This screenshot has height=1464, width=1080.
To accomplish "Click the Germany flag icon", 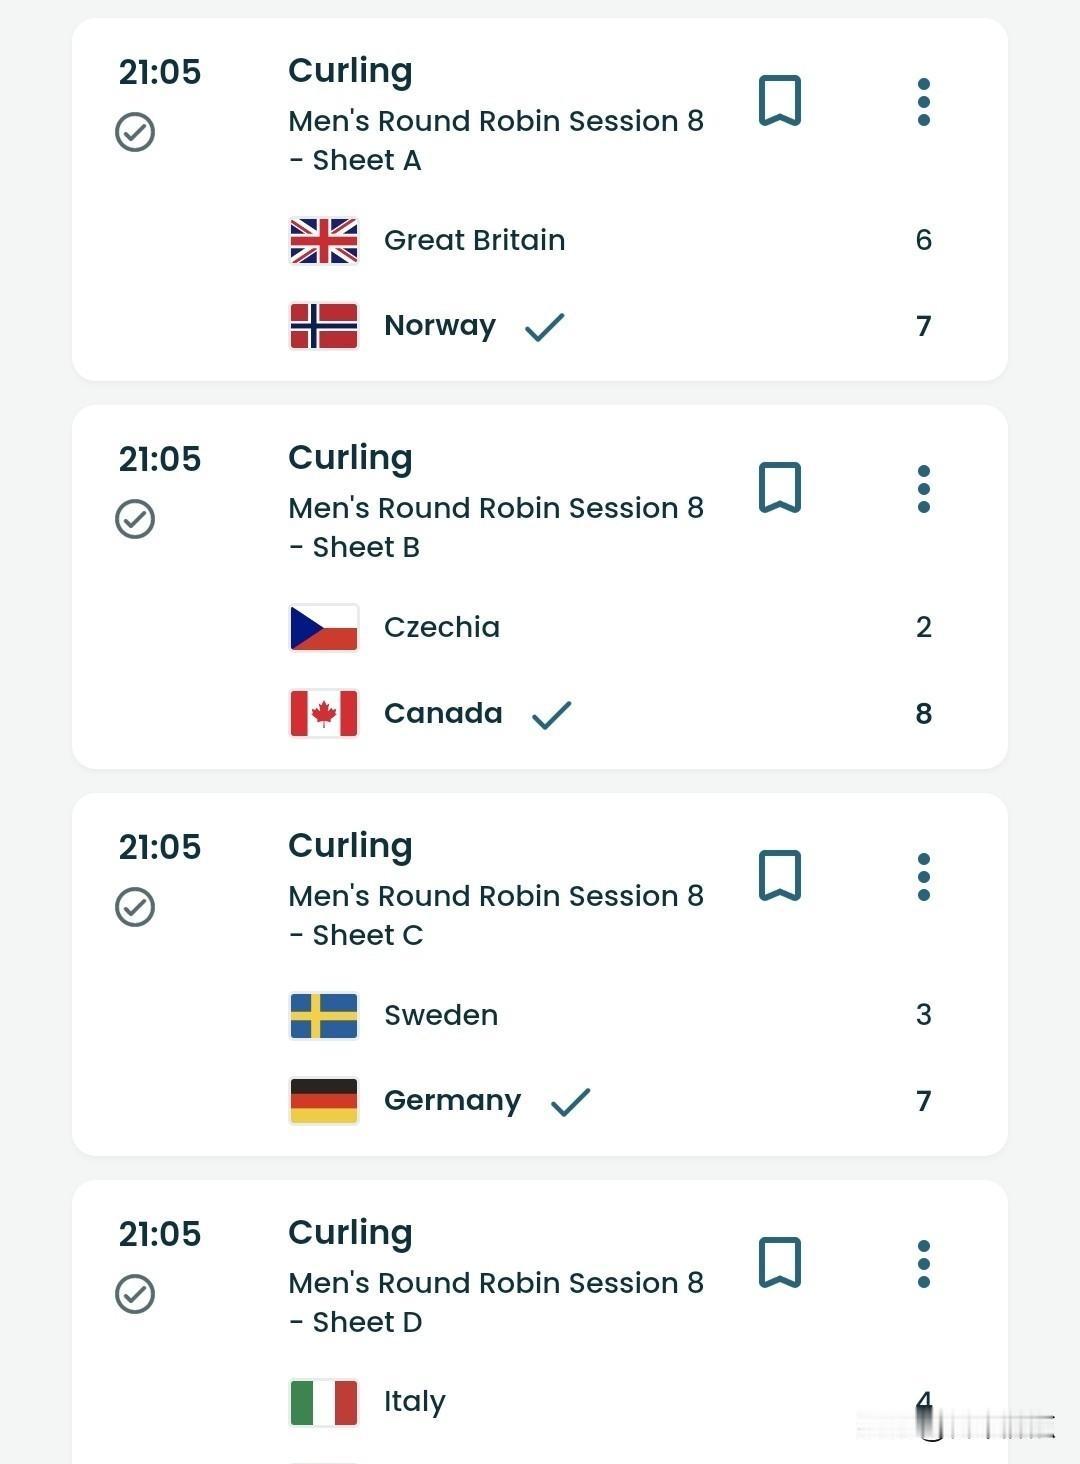I will pyautogui.click(x=324, y=1101).
